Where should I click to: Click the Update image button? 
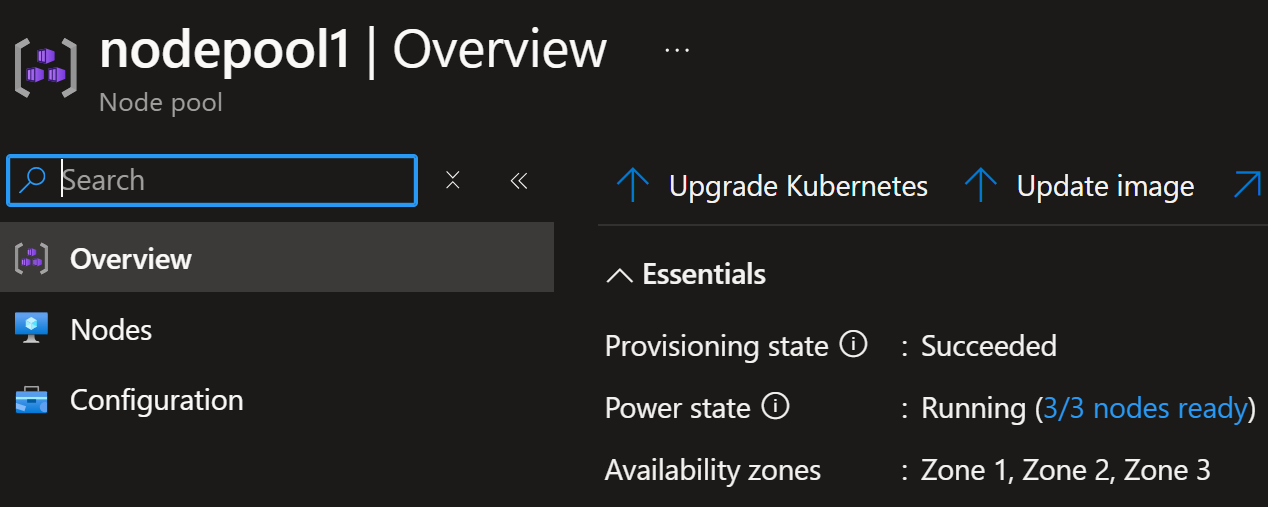pyautogui.click(x=1079, y=186)
